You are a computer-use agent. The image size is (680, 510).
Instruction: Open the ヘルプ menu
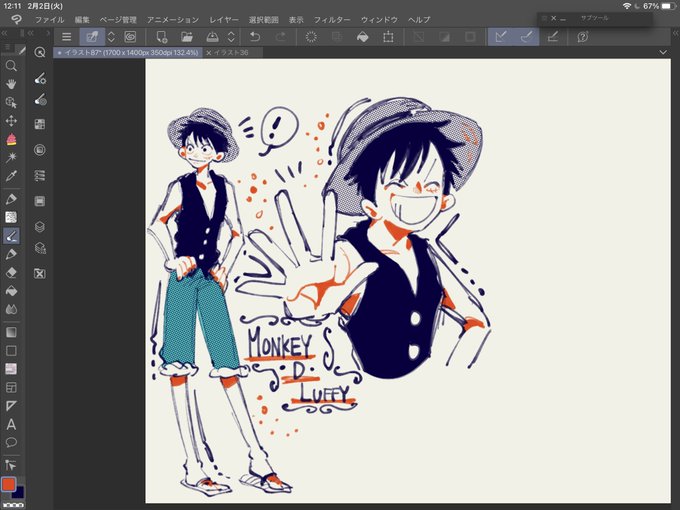(419, 20)
